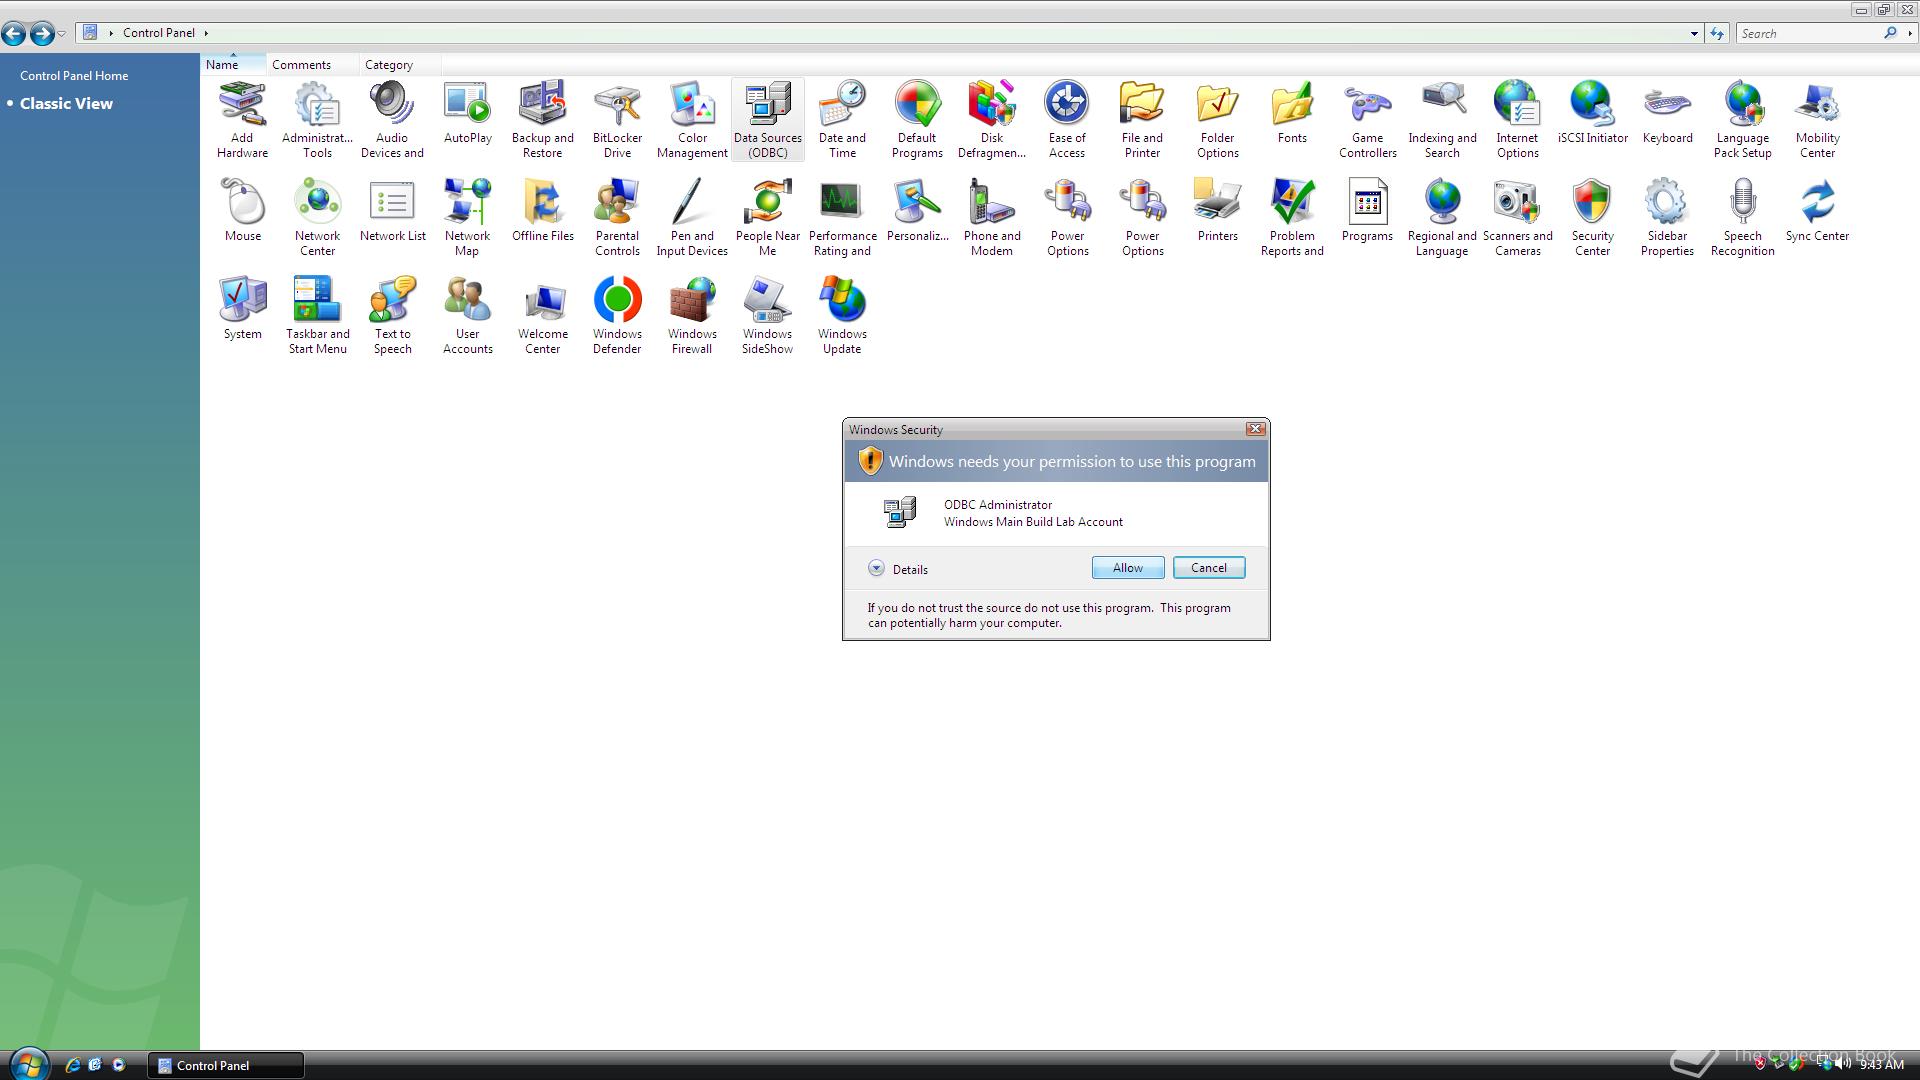Open the Disk Defragmenter icon

[x=991, y=118]
